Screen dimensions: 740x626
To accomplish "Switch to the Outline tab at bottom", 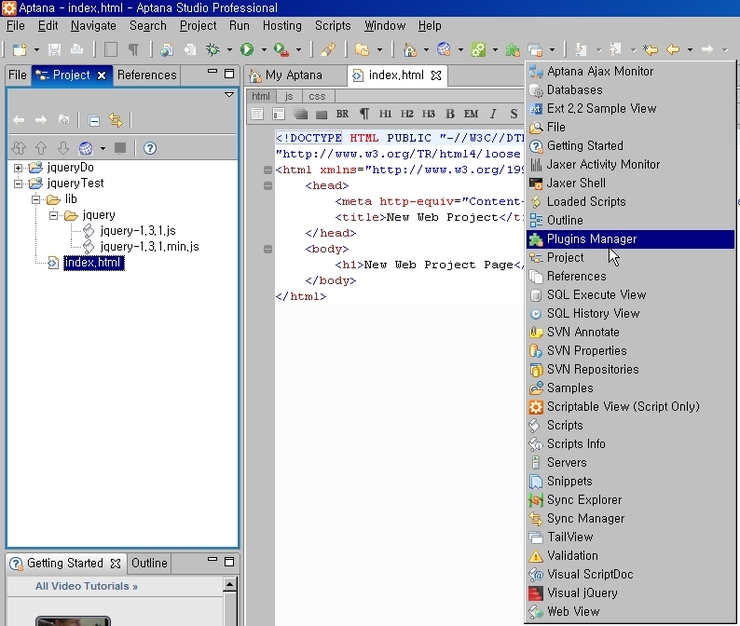I will 149,563.
